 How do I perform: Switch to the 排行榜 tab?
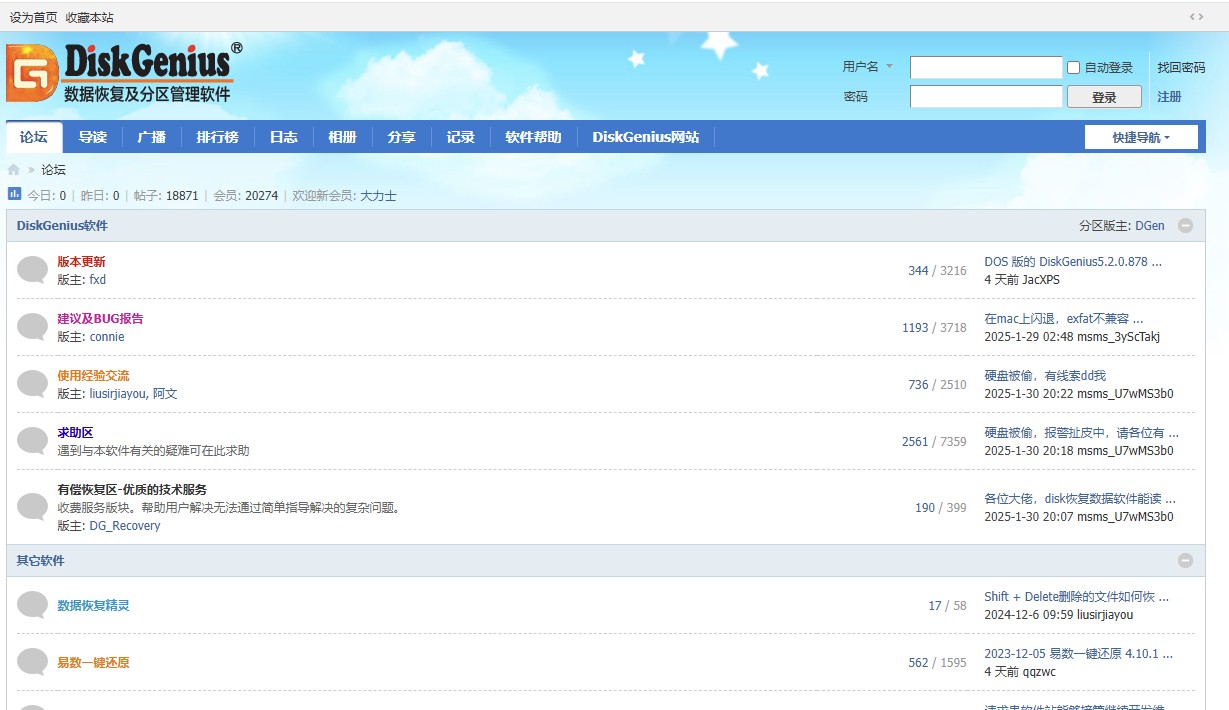coord(217,137)
